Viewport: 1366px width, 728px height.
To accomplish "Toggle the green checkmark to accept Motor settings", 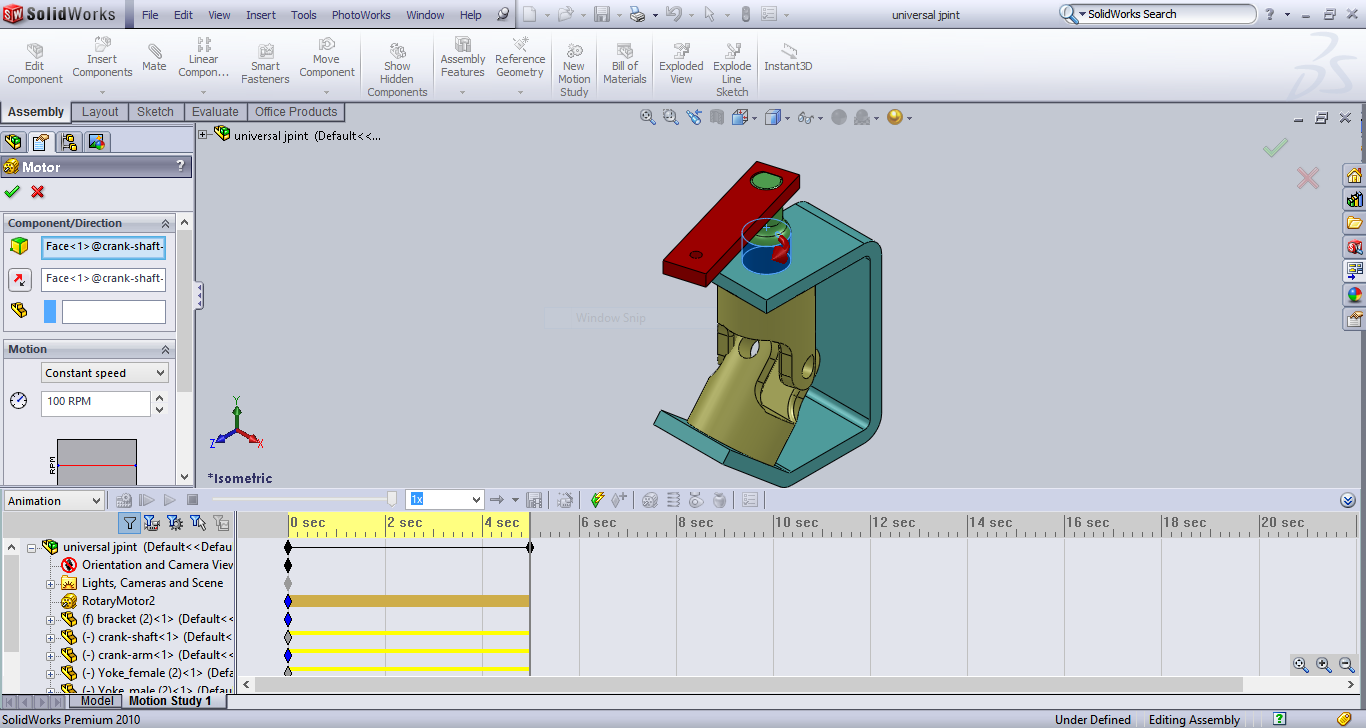I will tap(12, 191).
